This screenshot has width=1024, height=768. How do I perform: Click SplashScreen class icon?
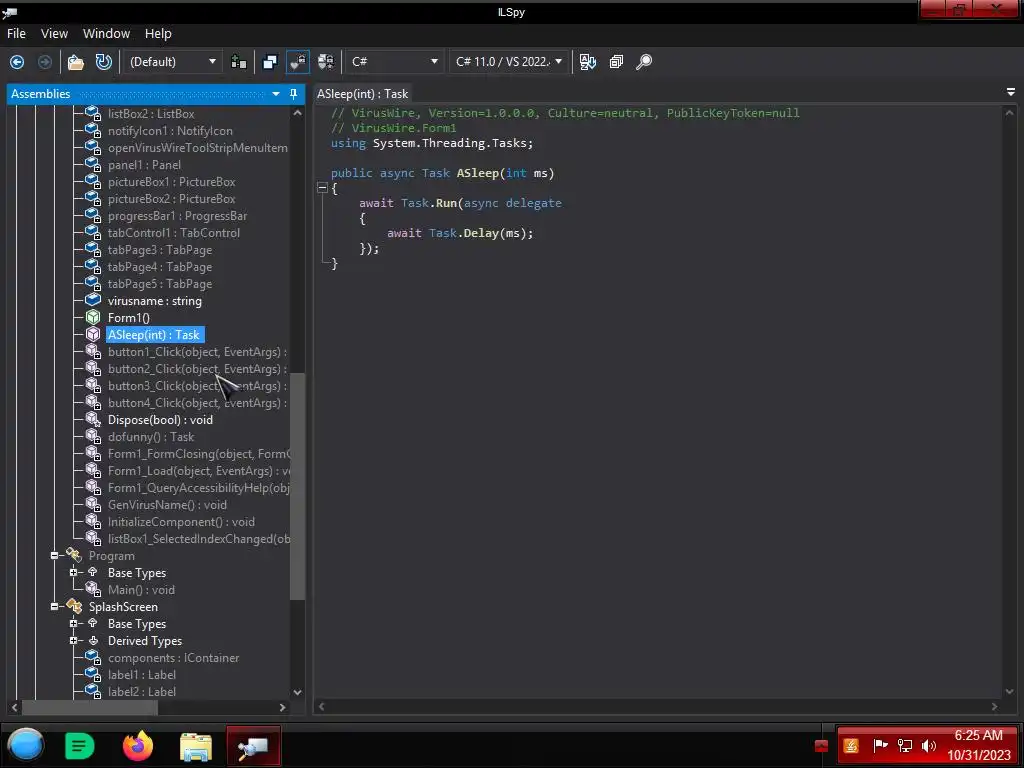click(74, 607)
